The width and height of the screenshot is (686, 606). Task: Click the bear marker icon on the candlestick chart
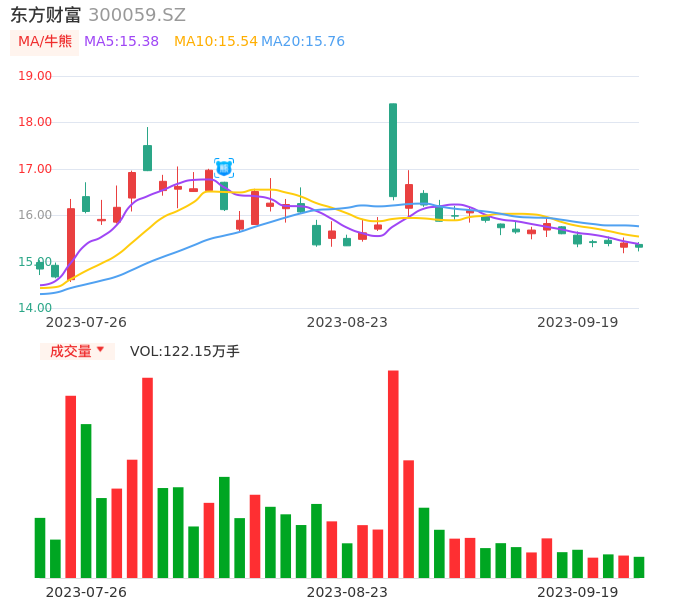(224, 168)
